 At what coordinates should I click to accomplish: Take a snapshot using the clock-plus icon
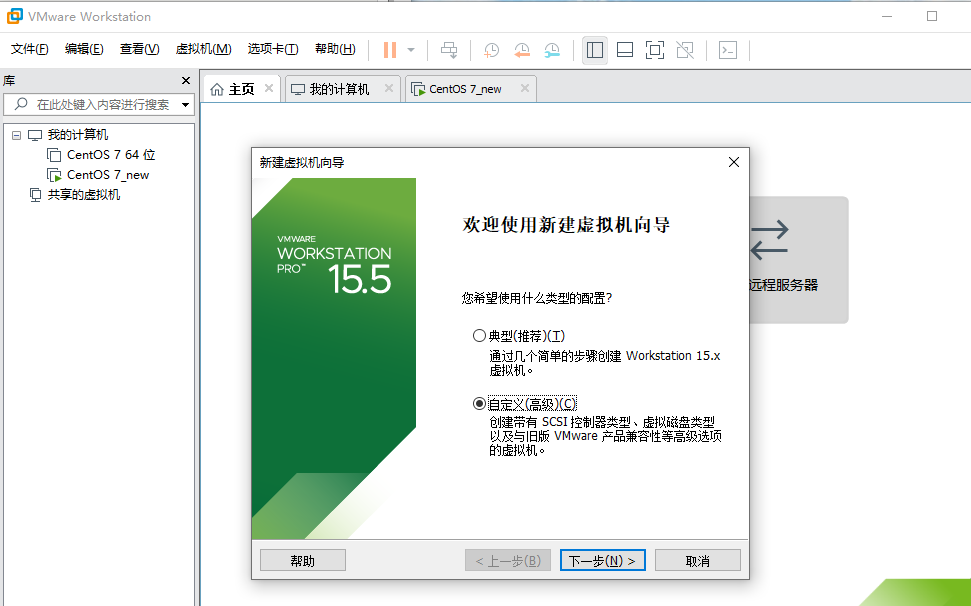[x=491, y=50]
